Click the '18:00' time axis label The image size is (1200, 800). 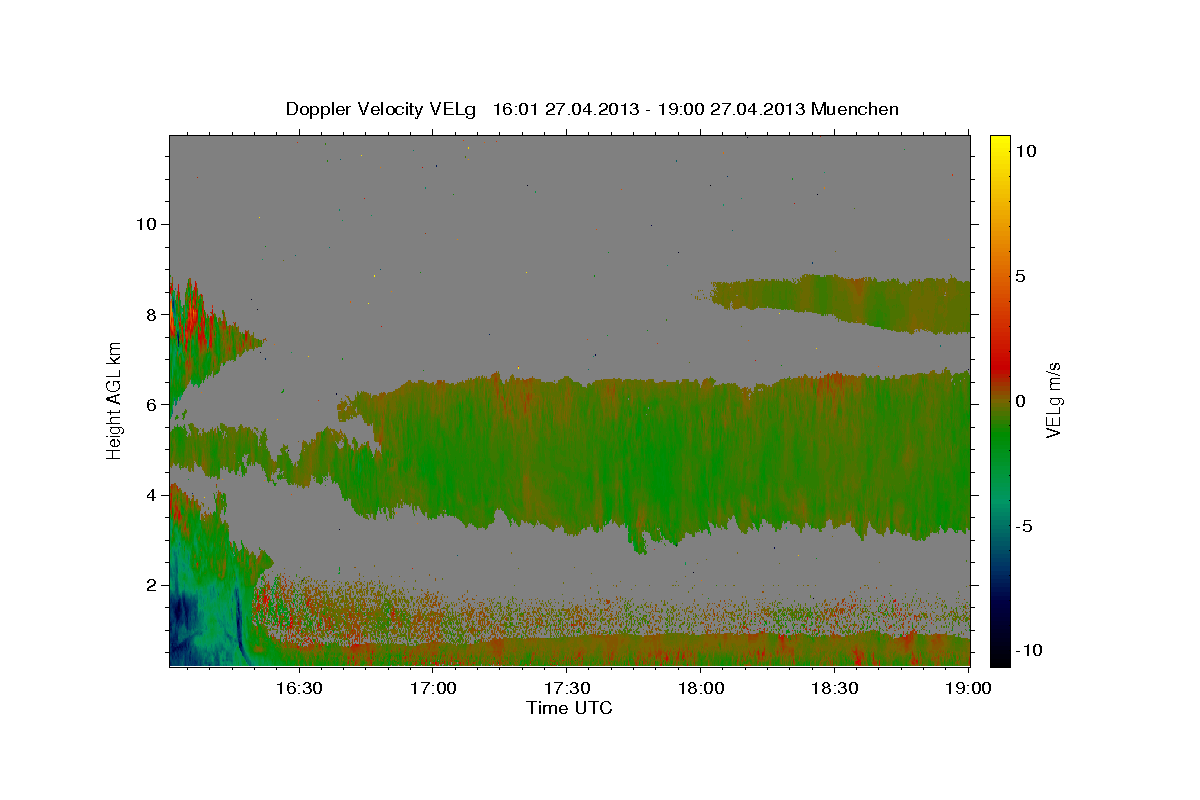701,688
